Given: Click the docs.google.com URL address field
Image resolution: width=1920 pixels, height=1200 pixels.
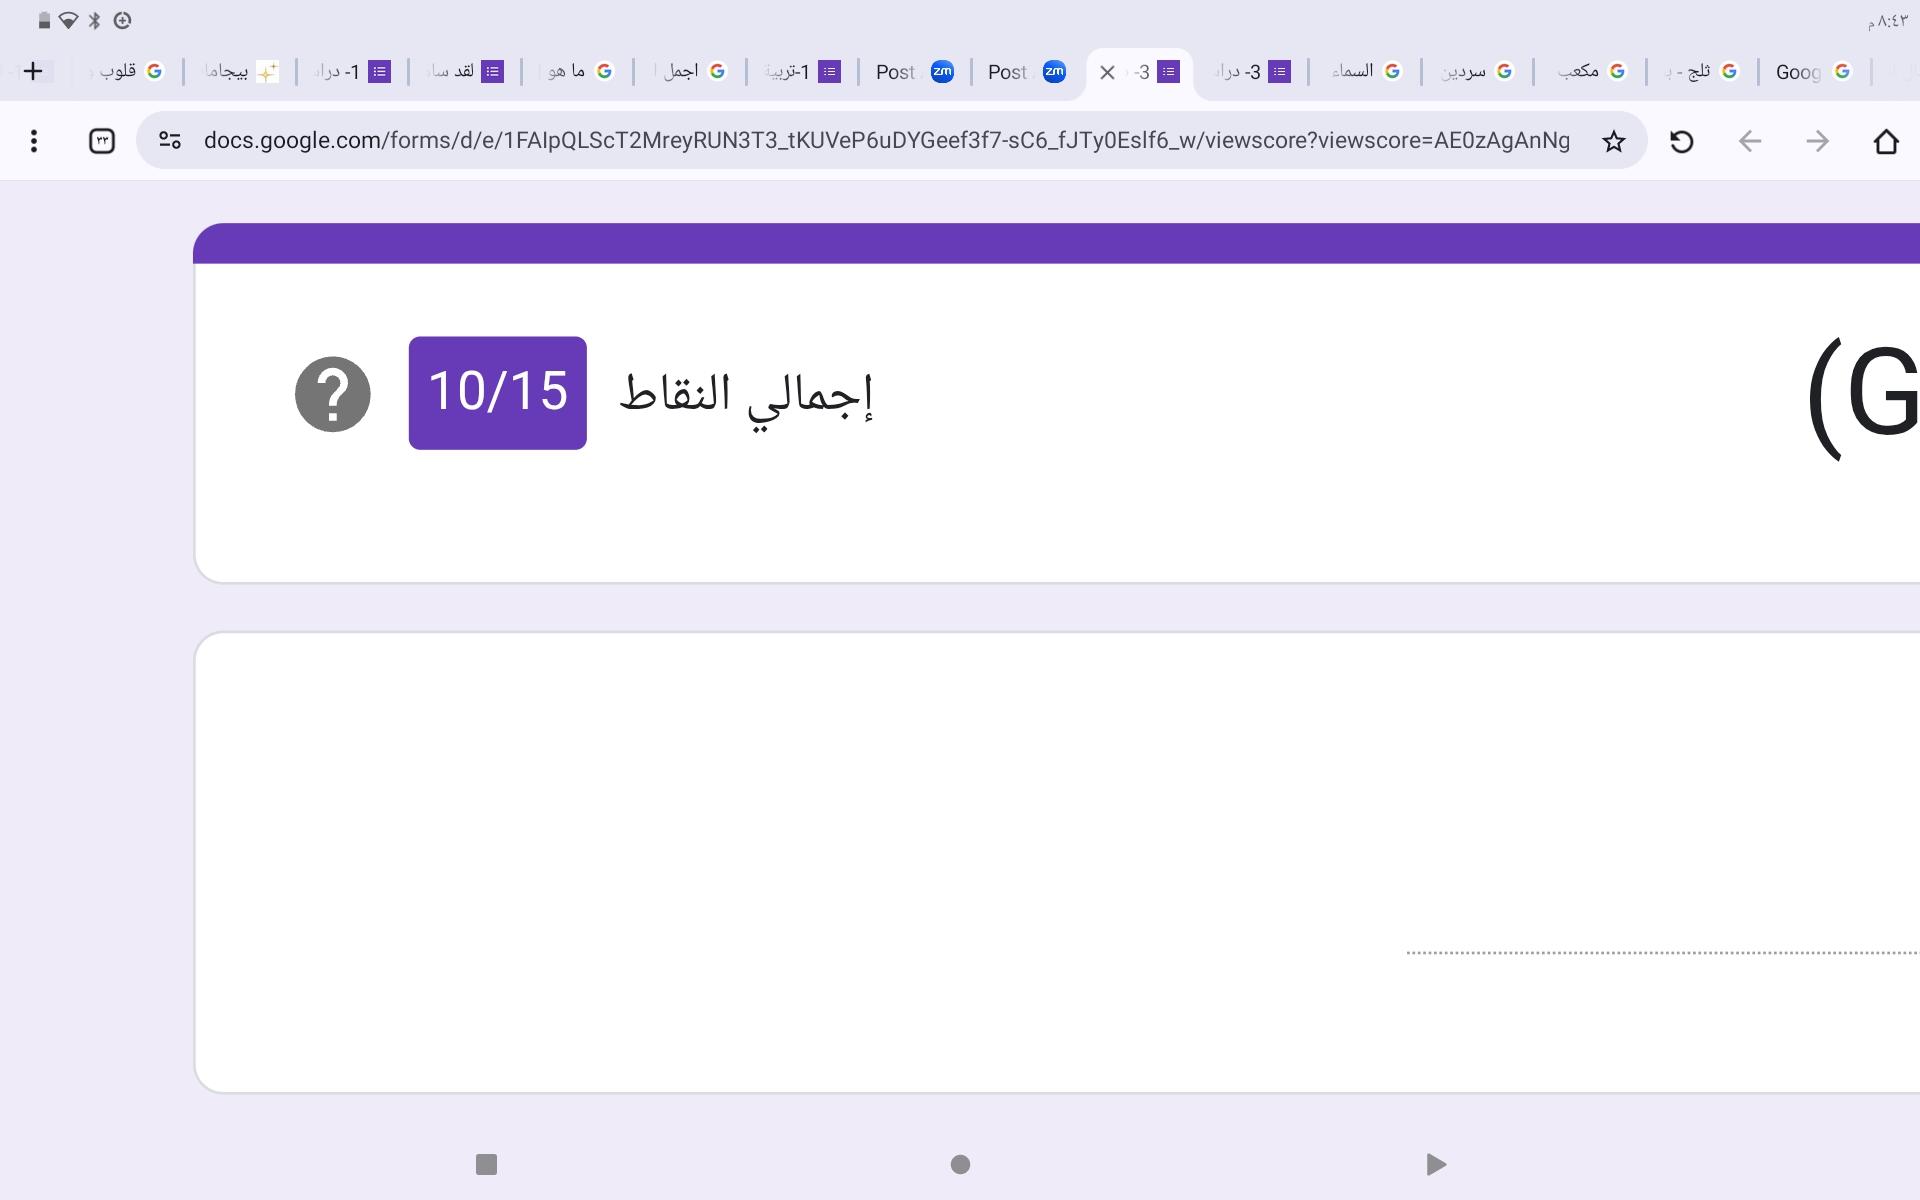Looking at the screenshot, I should pyautogui.click(x=885, y=141).
